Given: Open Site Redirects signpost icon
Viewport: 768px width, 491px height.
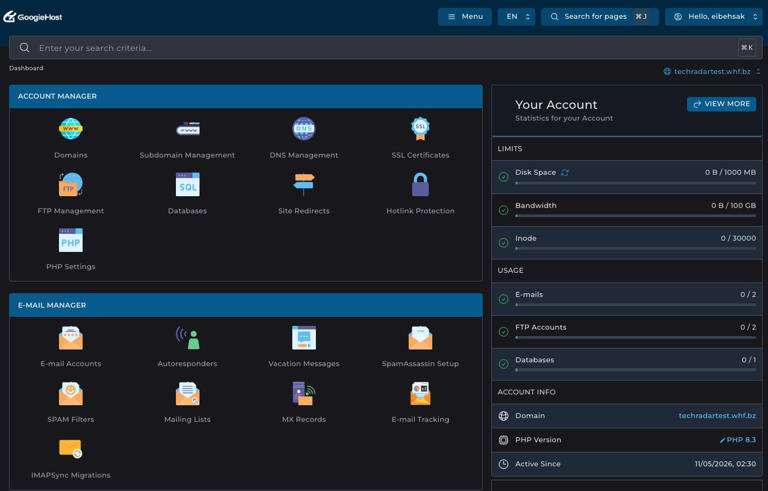Looking at the screenshot, I should click(x=304, y=185).
